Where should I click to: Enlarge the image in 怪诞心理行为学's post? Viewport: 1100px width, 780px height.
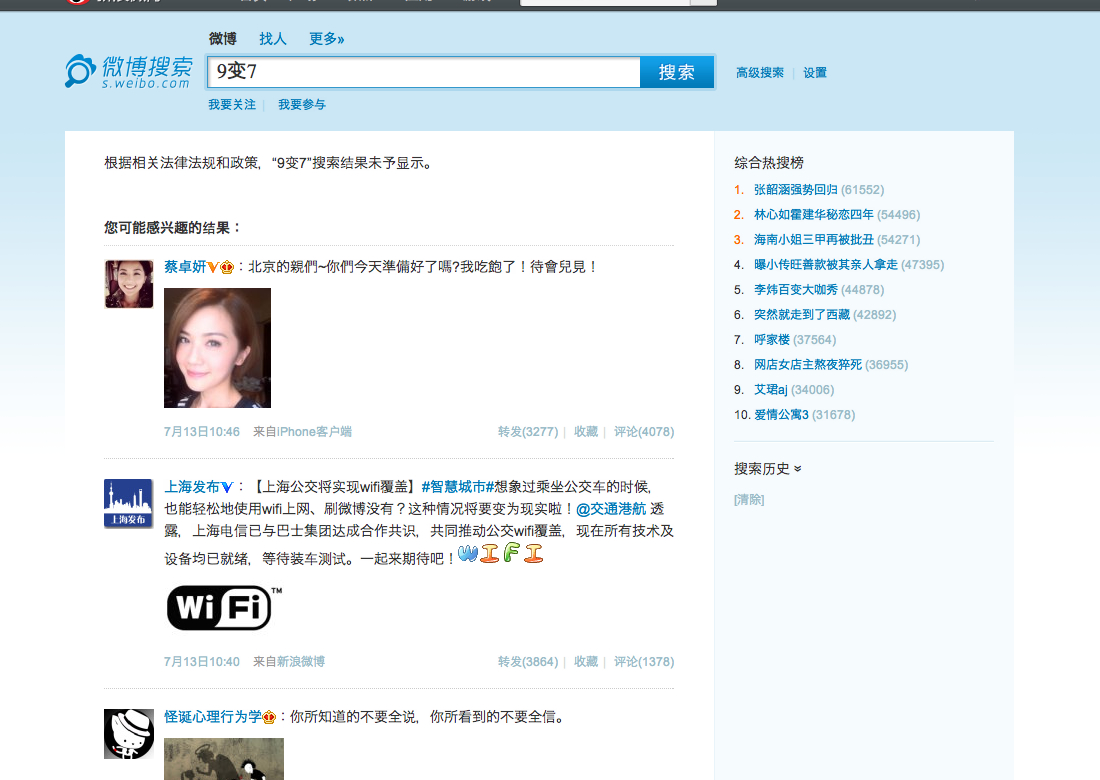224,759
